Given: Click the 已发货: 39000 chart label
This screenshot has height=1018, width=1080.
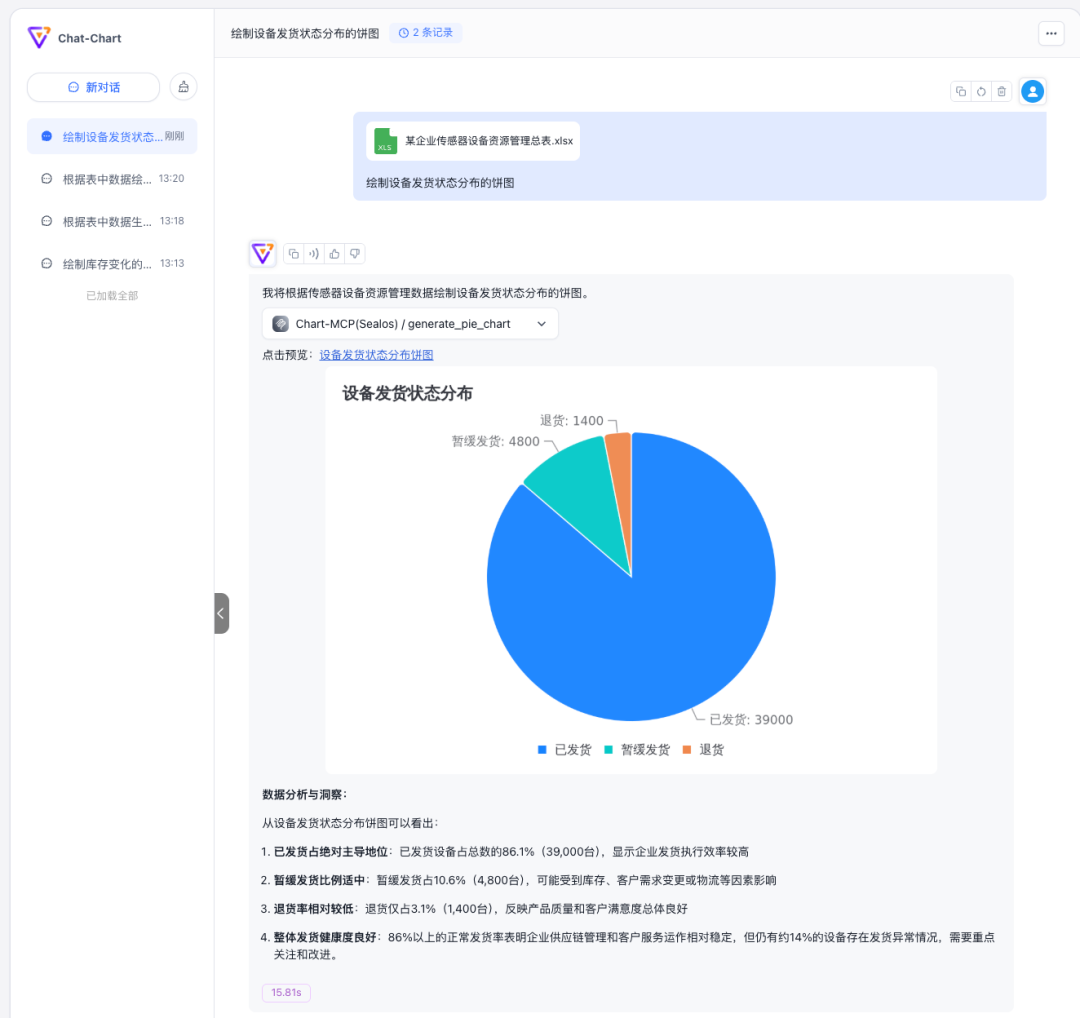Looking at the screenshot, I should coord(751,719).
